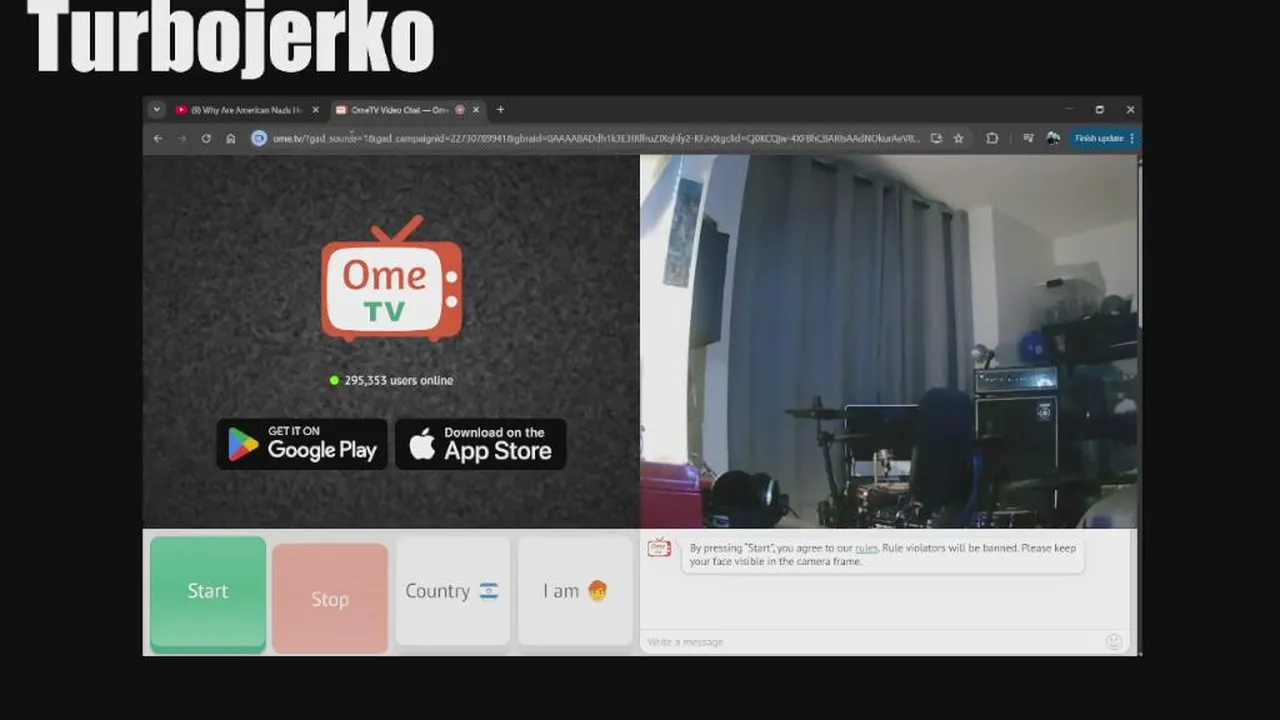Open the Chrome profile avatar
This screenshot has height=720, width=1280.
point(1053,138)
